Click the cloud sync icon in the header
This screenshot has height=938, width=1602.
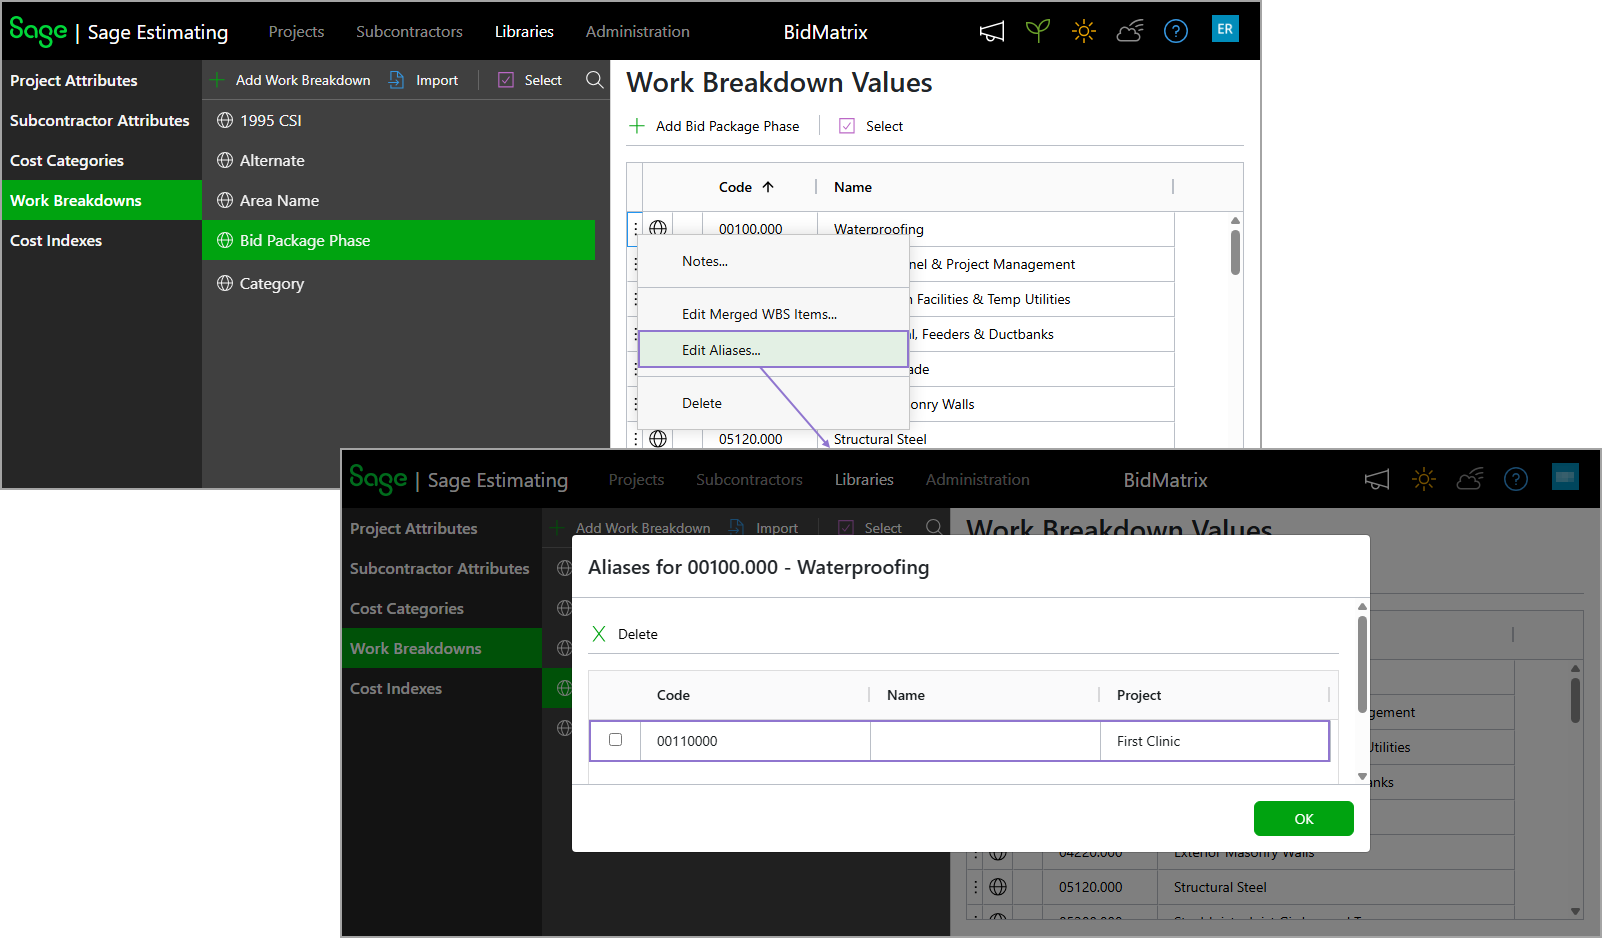(1129, 31)
